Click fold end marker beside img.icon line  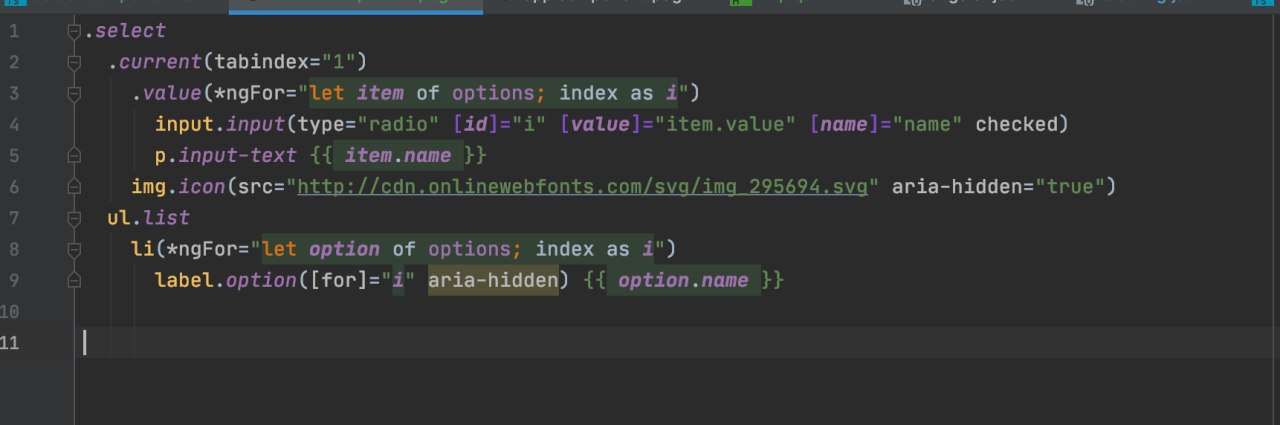(73, 187)
